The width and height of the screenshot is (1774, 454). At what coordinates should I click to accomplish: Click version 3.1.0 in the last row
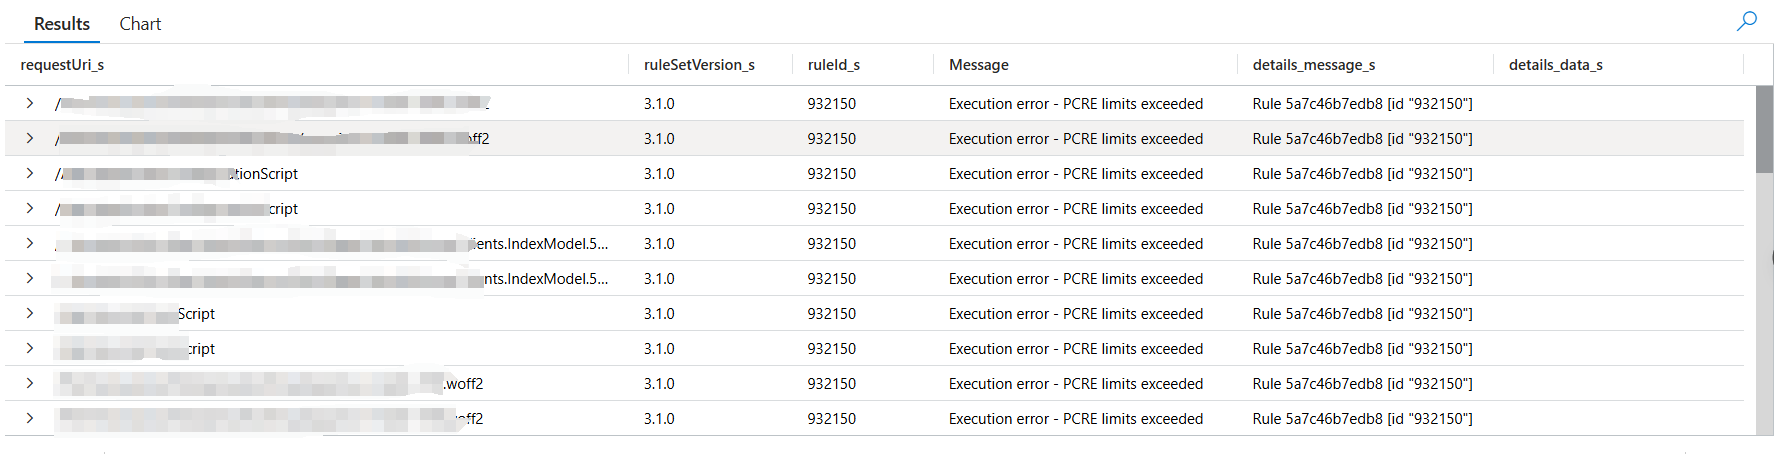click(659, 419)
